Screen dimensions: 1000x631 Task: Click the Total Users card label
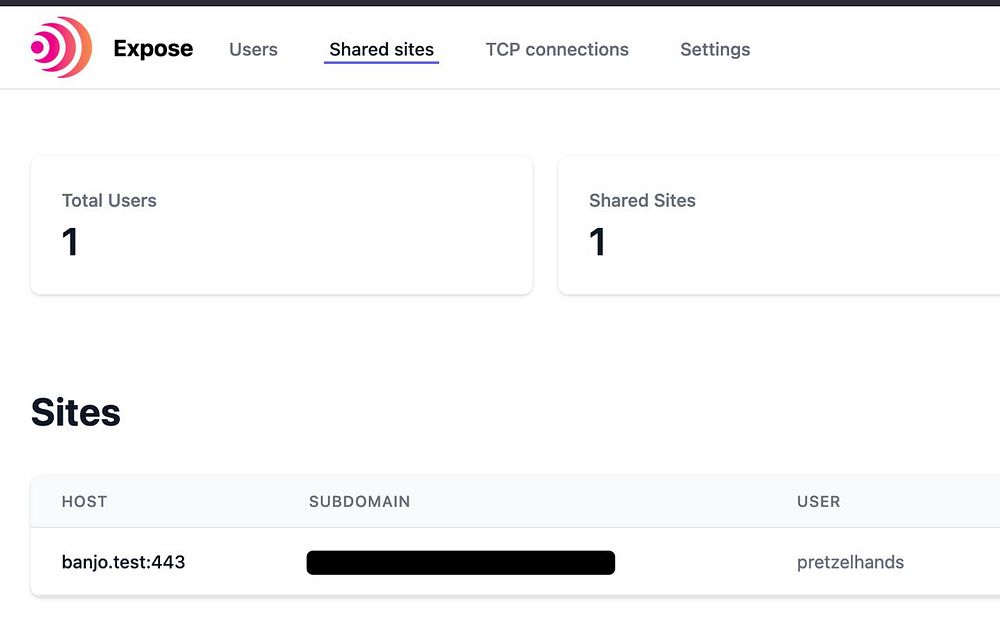109,200
